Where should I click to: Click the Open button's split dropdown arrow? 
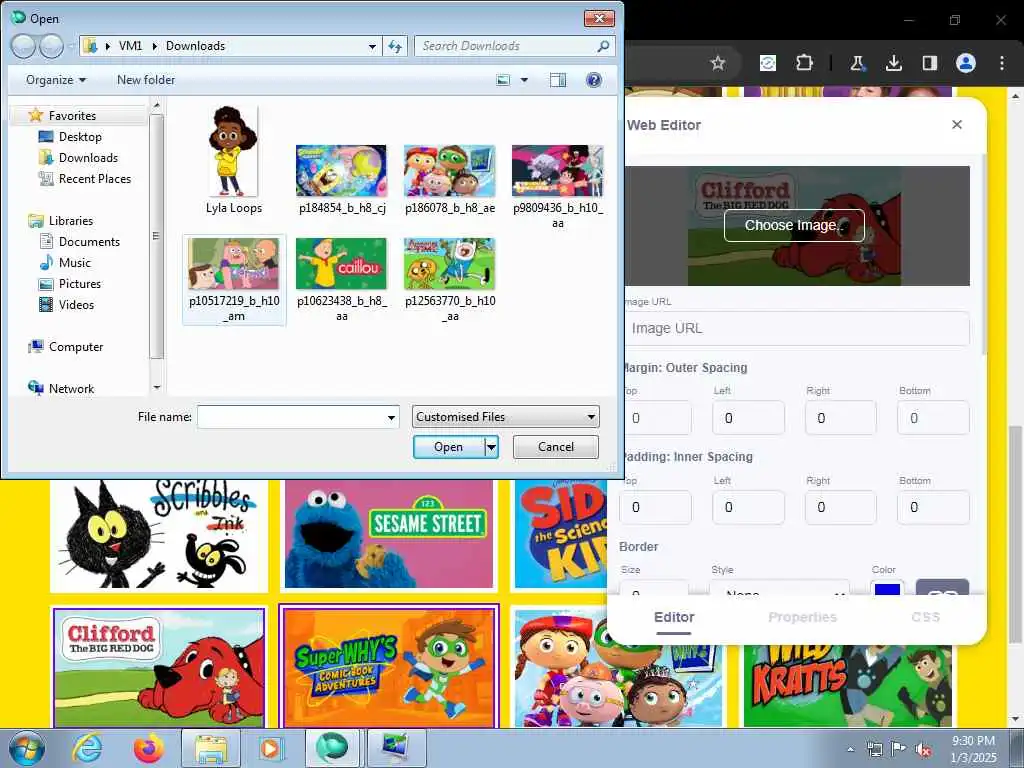coord(492,447)
